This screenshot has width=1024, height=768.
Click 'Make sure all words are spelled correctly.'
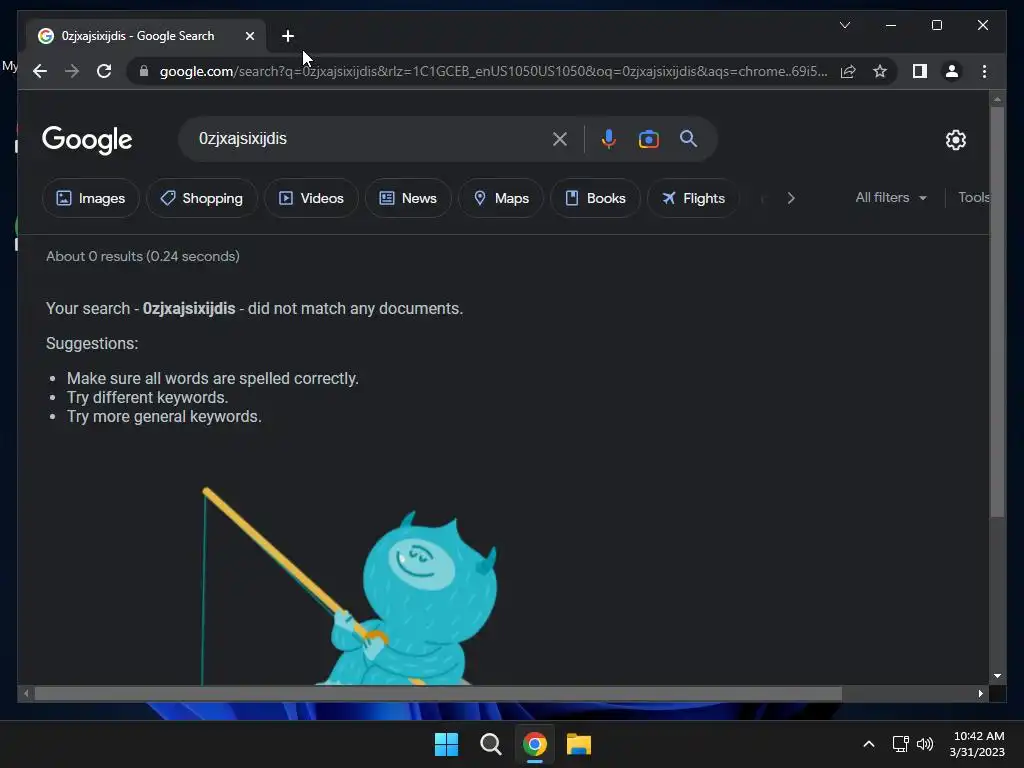pos(213,378)
